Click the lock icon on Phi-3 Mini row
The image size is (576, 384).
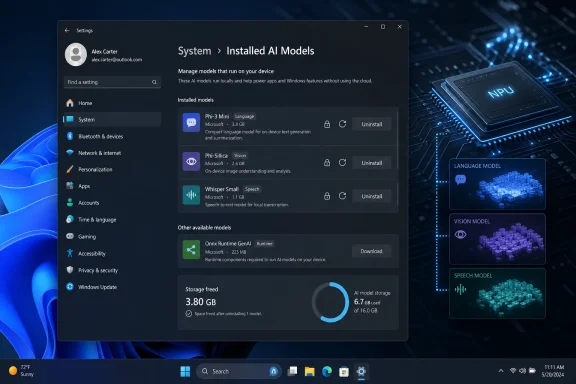327,124
